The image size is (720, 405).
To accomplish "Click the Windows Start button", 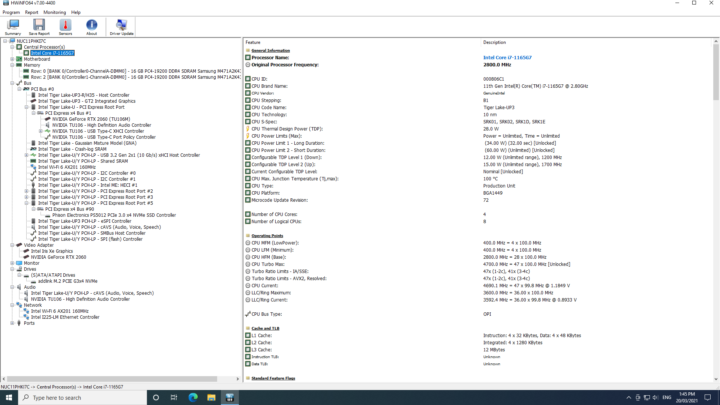I will (x=9, y=398).
